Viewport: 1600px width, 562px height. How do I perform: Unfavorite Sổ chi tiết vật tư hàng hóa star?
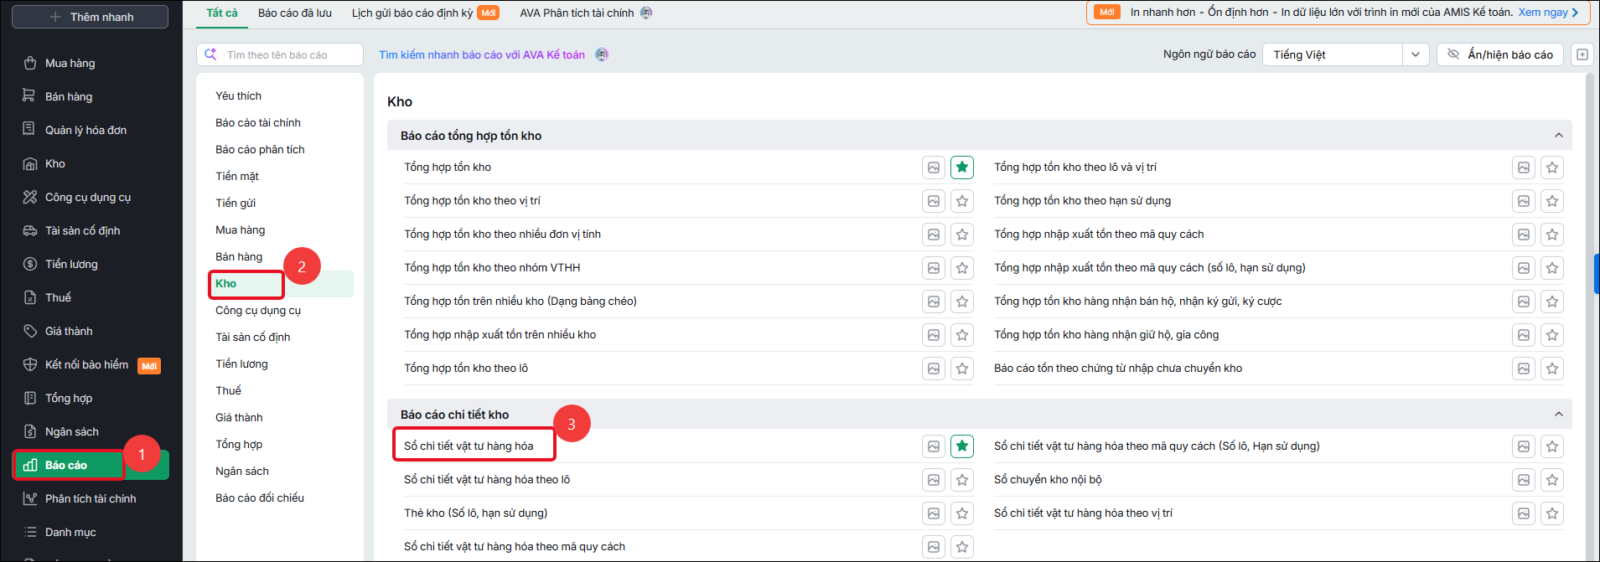[962, 446]
